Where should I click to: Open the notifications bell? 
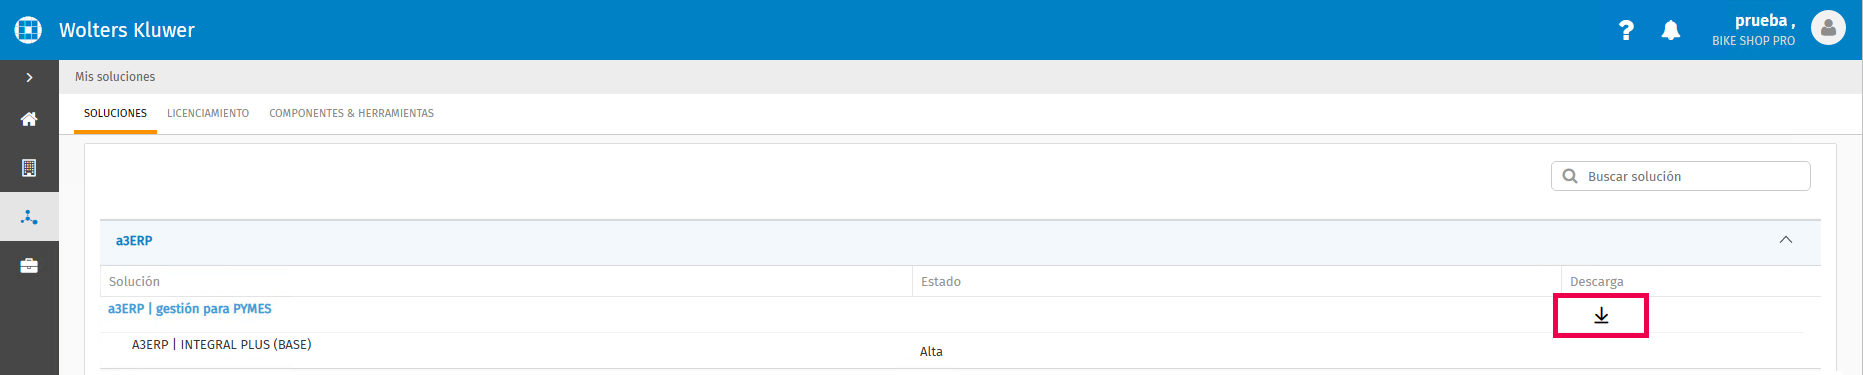1671,30
